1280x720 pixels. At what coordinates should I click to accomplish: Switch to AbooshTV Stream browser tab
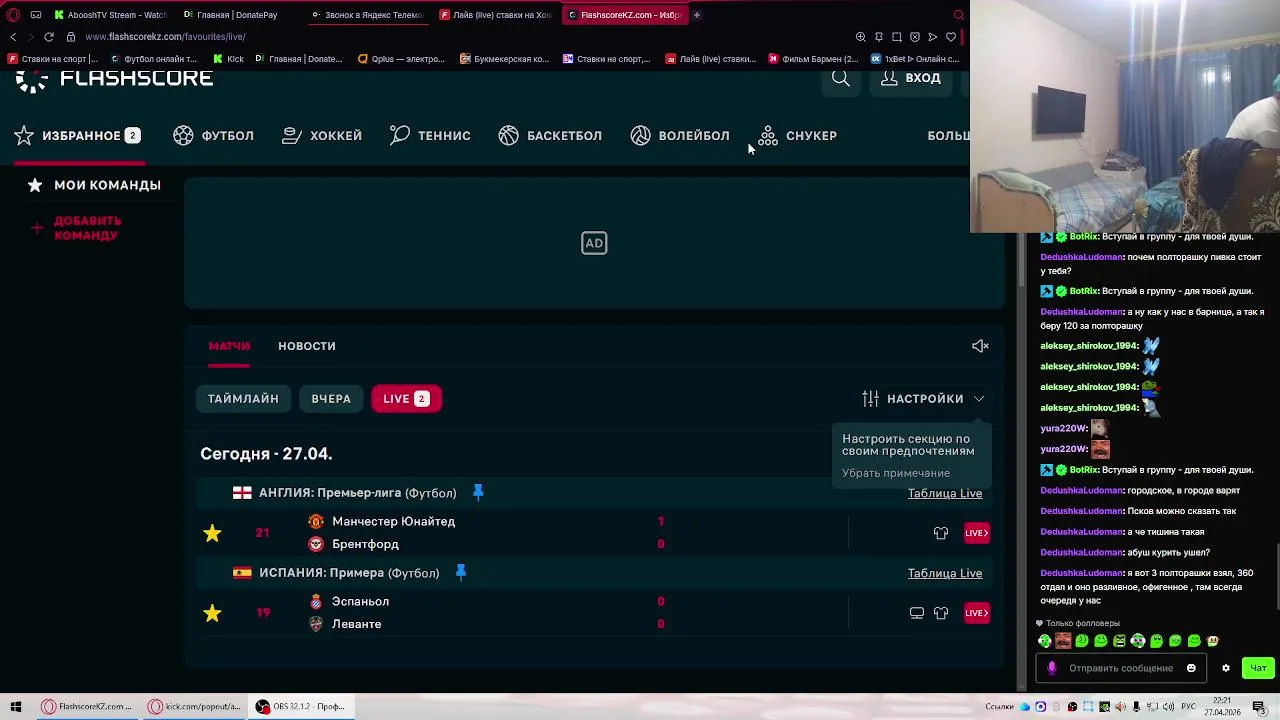pyautogui.click(x=111, y=15)
